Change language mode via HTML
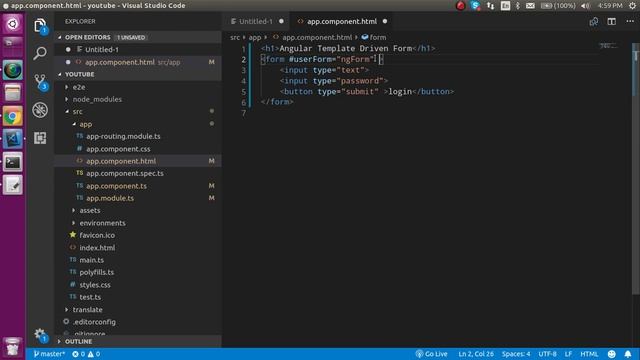This screenshot has height=360, width=640. [589, 354]
